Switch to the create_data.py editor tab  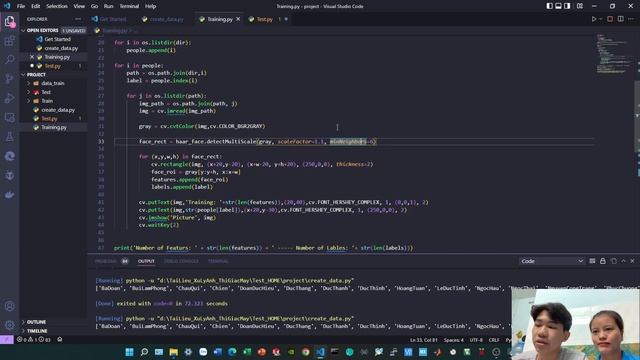coord(163,19)
